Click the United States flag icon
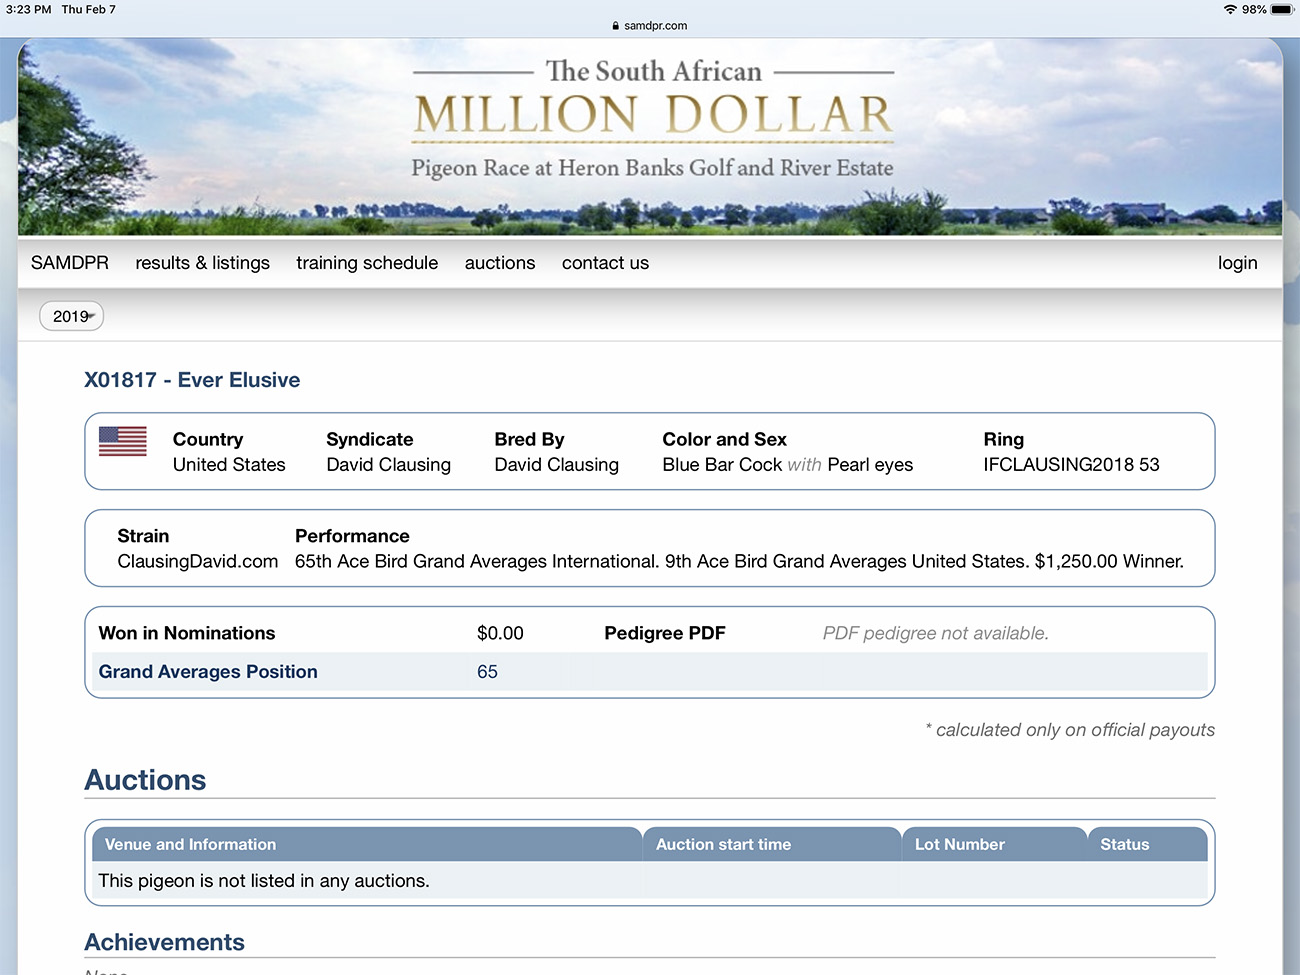1300x975 pixels. pos(123,441)
